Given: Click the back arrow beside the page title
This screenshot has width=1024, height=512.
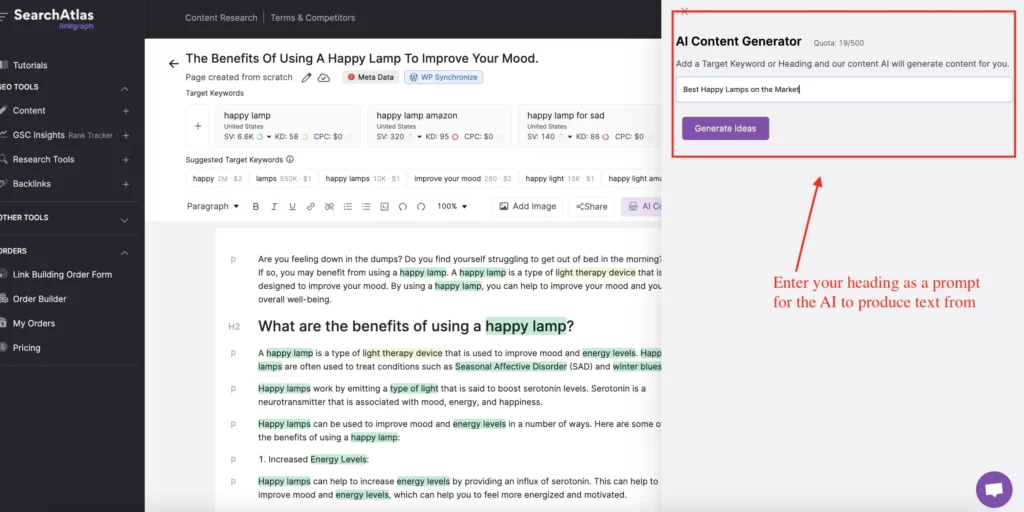Looking at the screenshot, I should pyautogui.click(x=174, y=63).
